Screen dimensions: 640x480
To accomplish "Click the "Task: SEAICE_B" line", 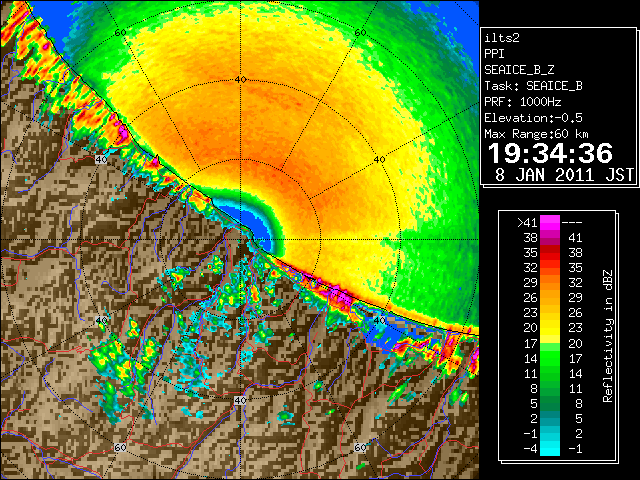I will tap(533, 86).
